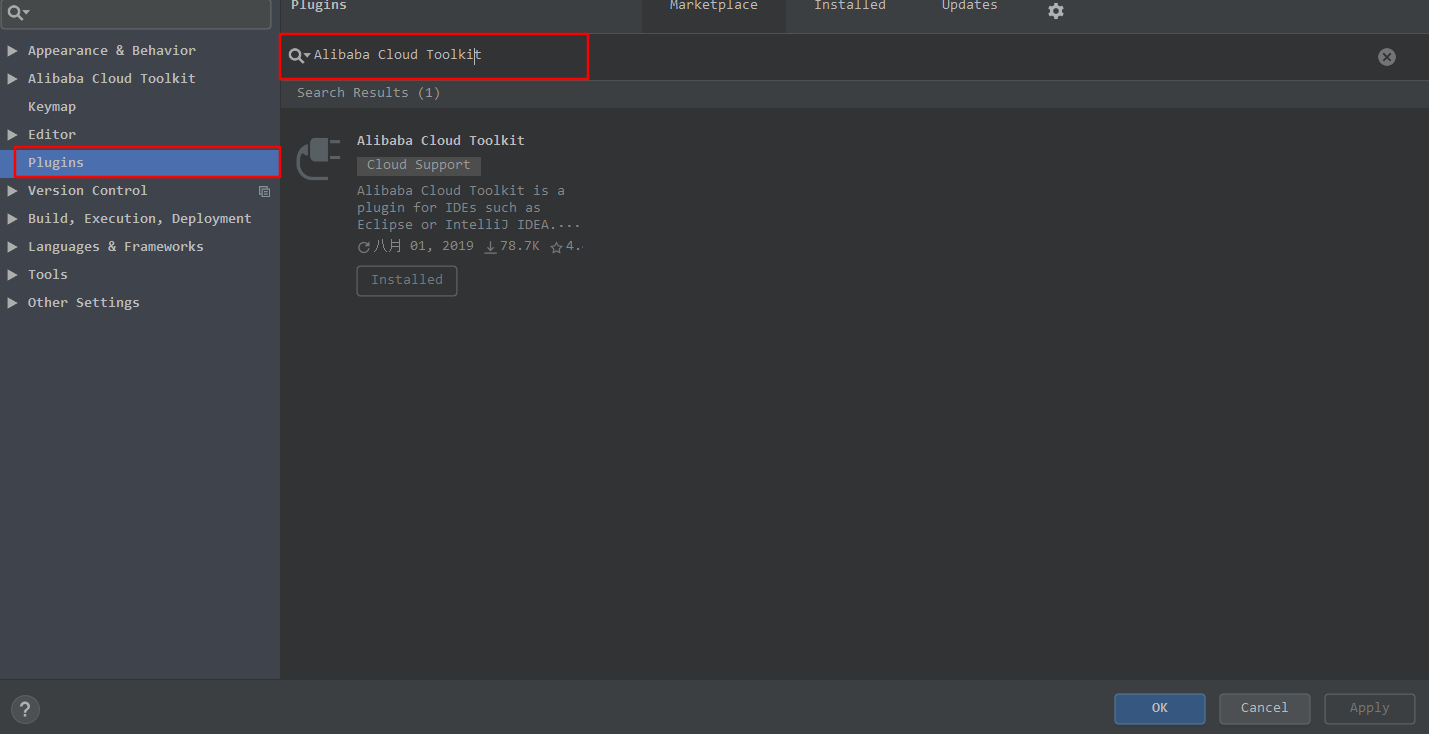
Task: Click the Cloud Support tag
Action: tap(419, 166)
